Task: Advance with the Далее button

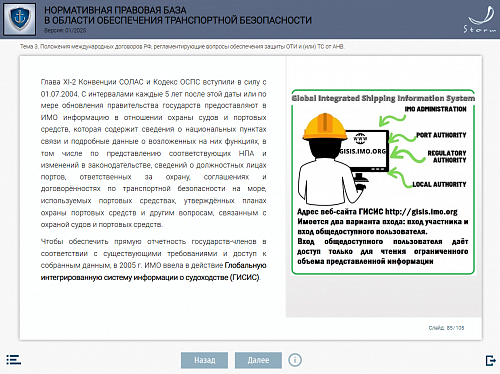Action: click(258, 360)
